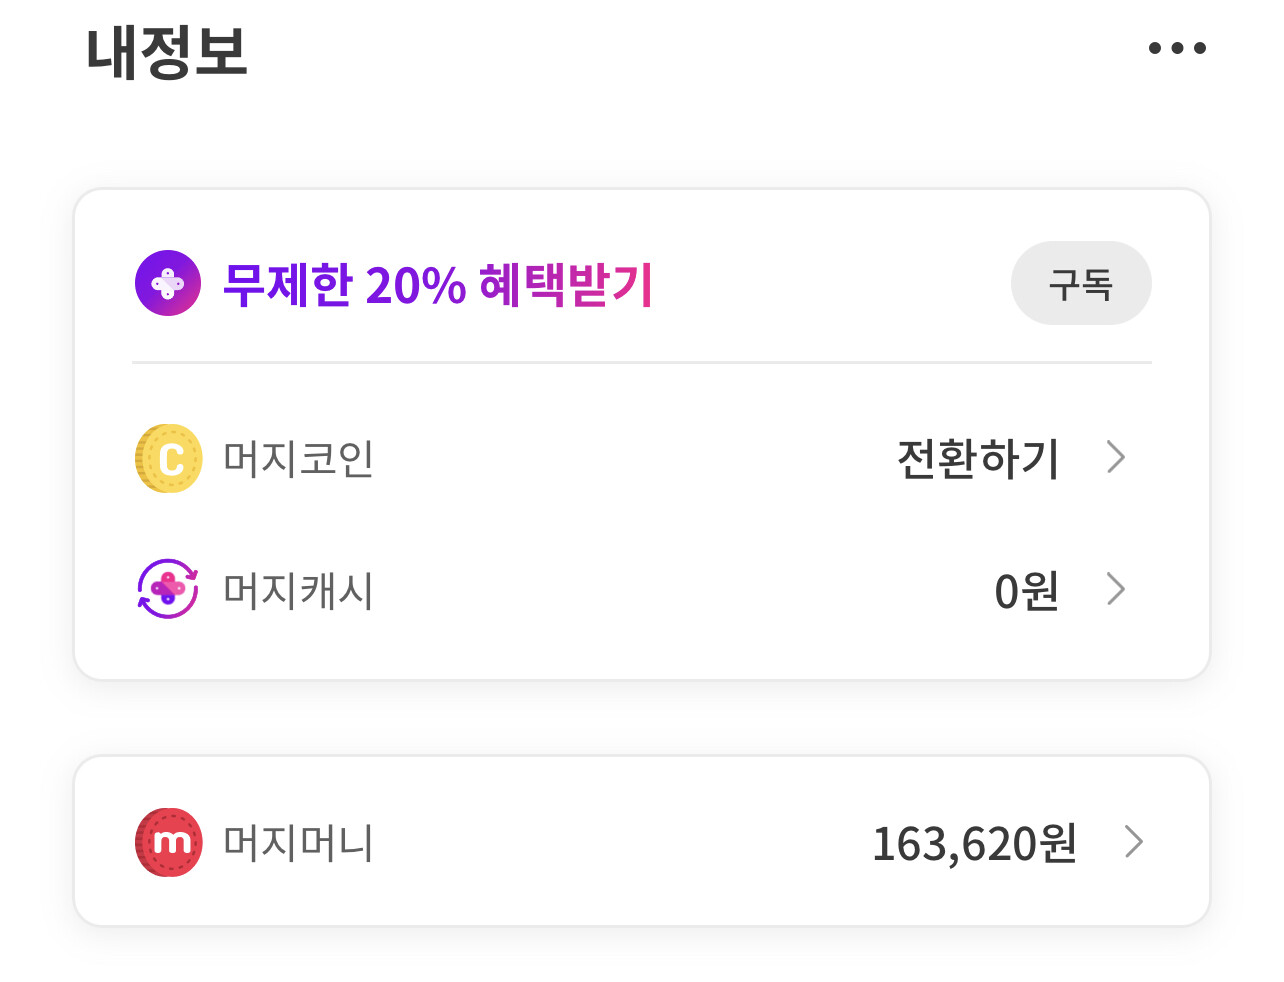Open the 무제한 20% 혜택받기 banner text
This screenshot has width=1284, height=982.
point(437,285)
